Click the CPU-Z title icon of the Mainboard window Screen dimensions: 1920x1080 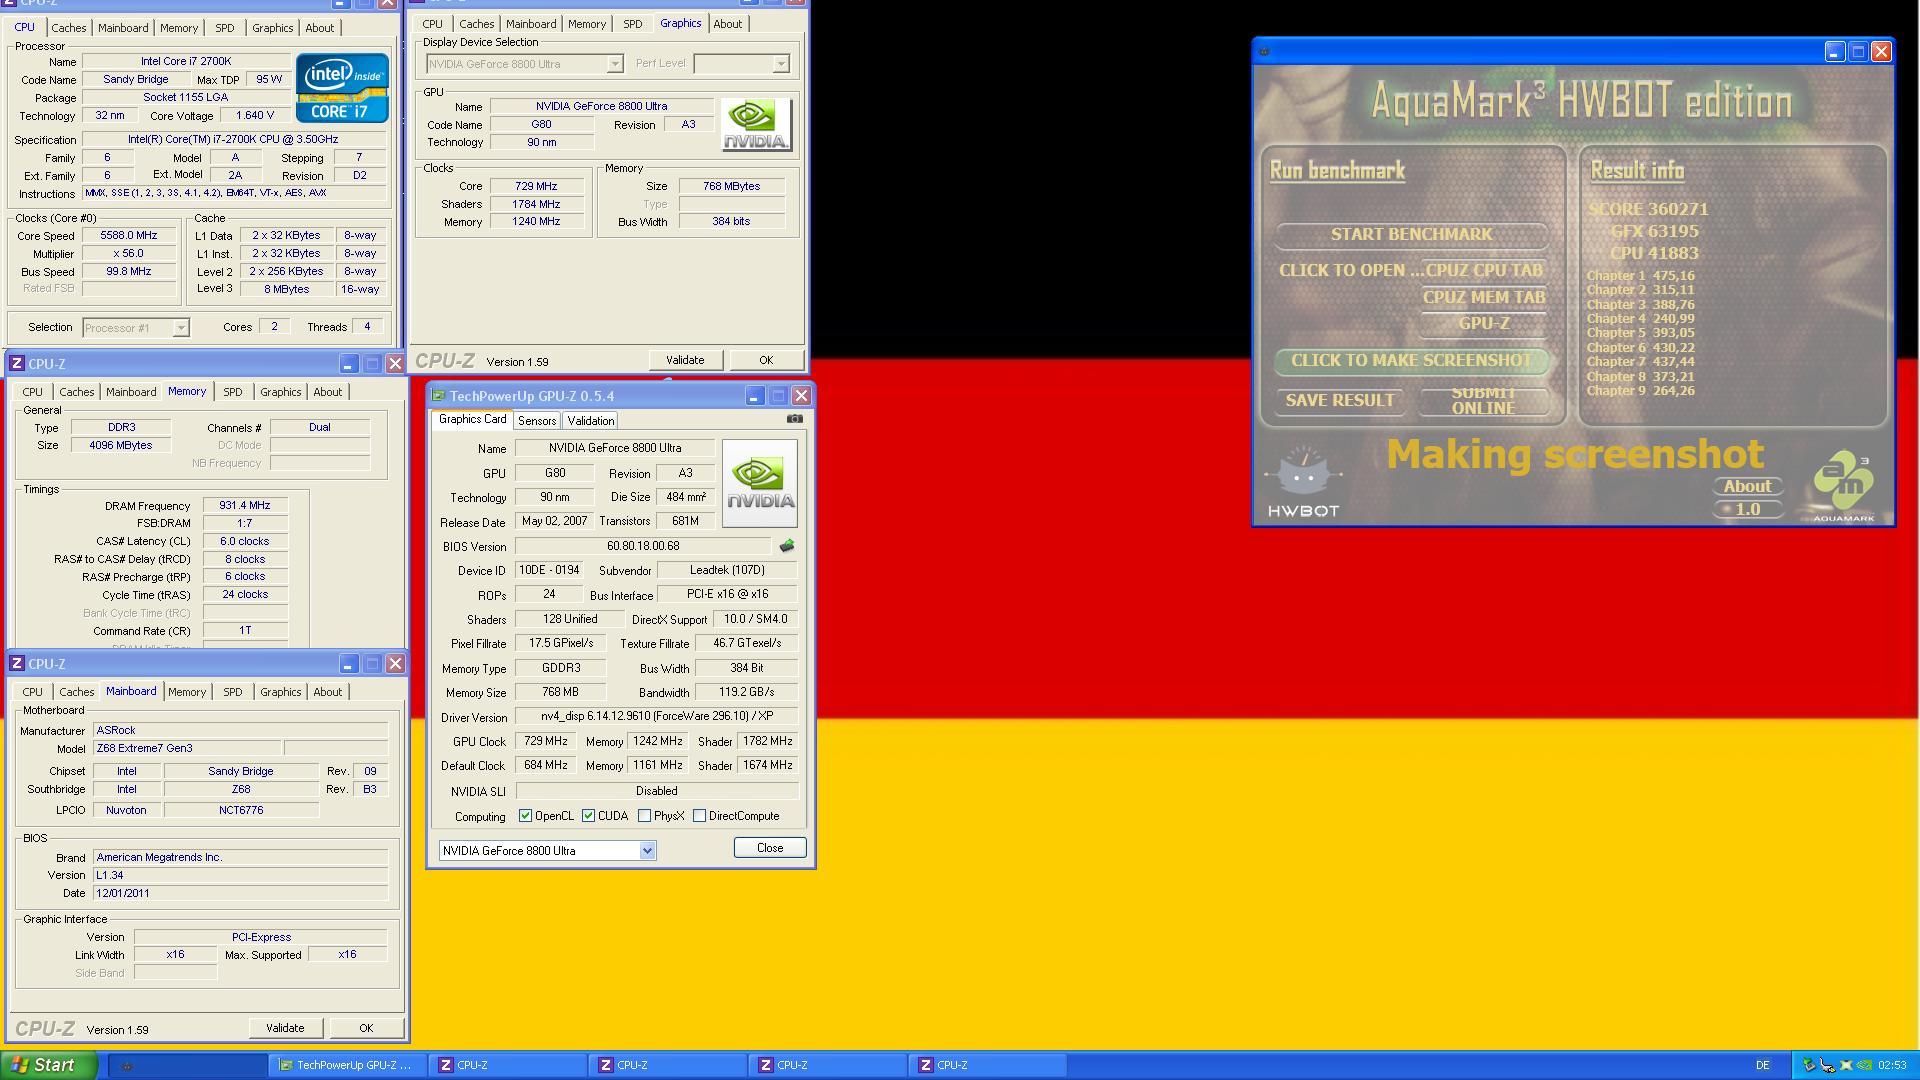point(16,663)
